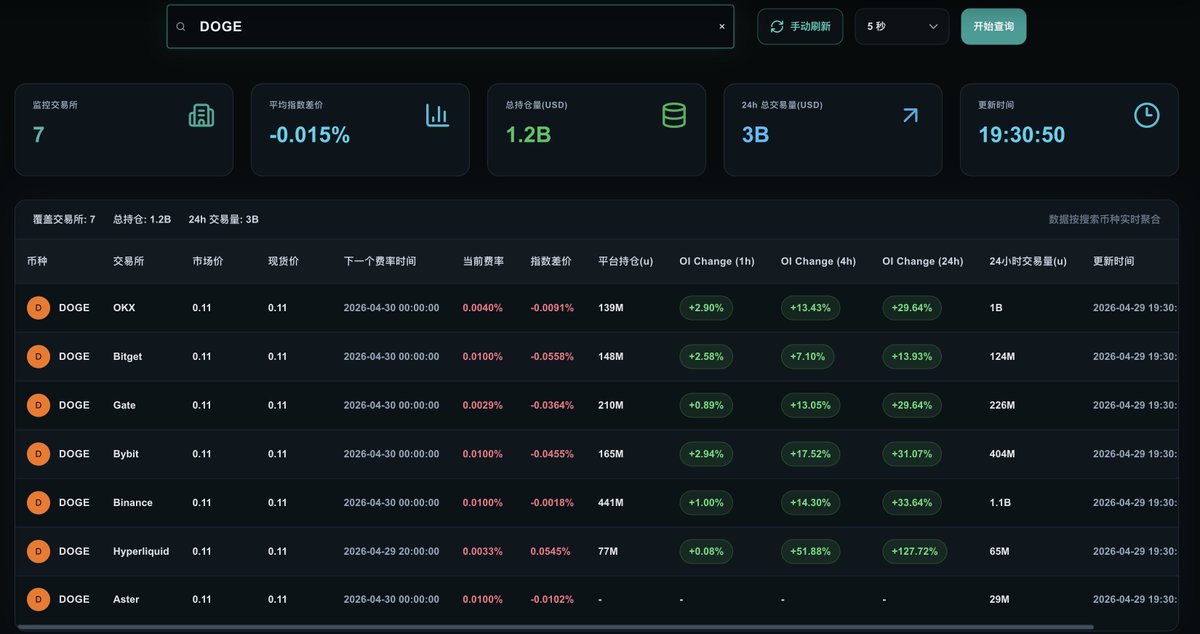The width and height of the screenshot is (1200, 634).
Task: Click the 441M open interest value
Action: (611, 502)
